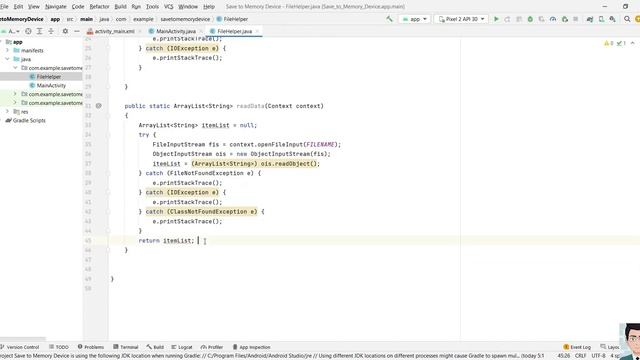
Task: Open the Profiler tool window
Action: point(212,347)
